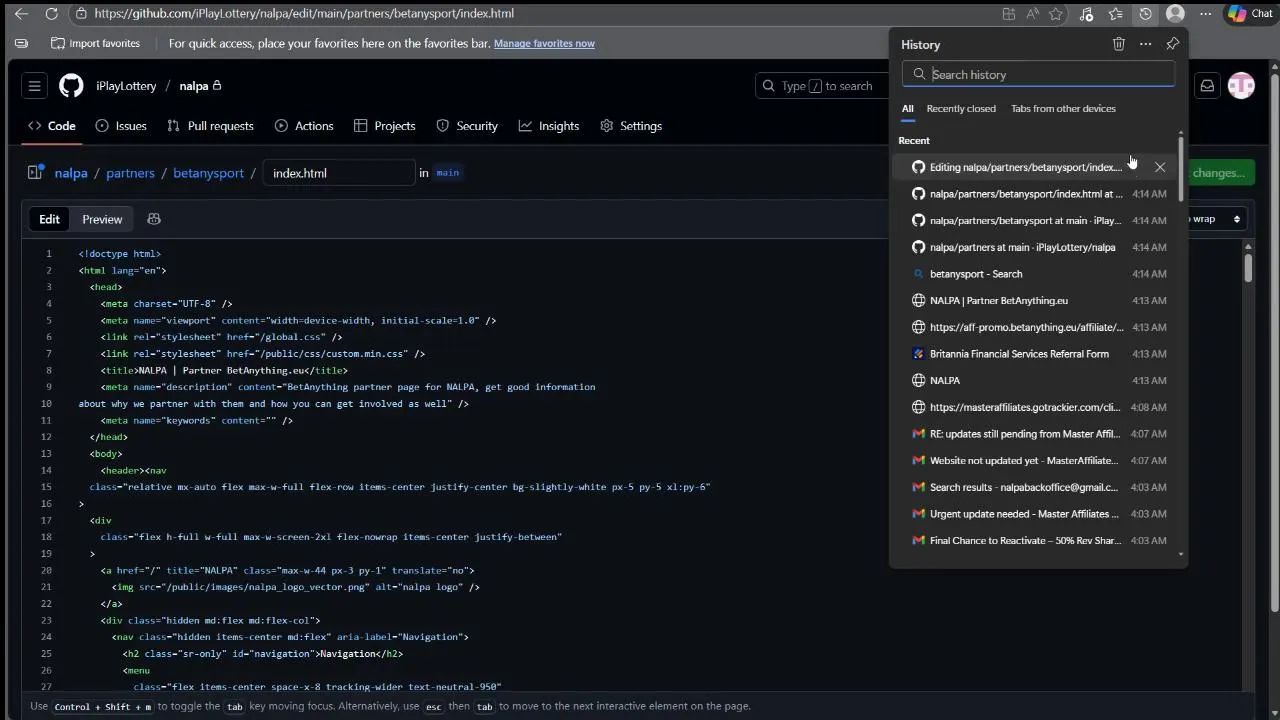Screen dimensions: 1280x720
Task: Open the GitHub hamburger navigation menu
Action: coord(34,86)
